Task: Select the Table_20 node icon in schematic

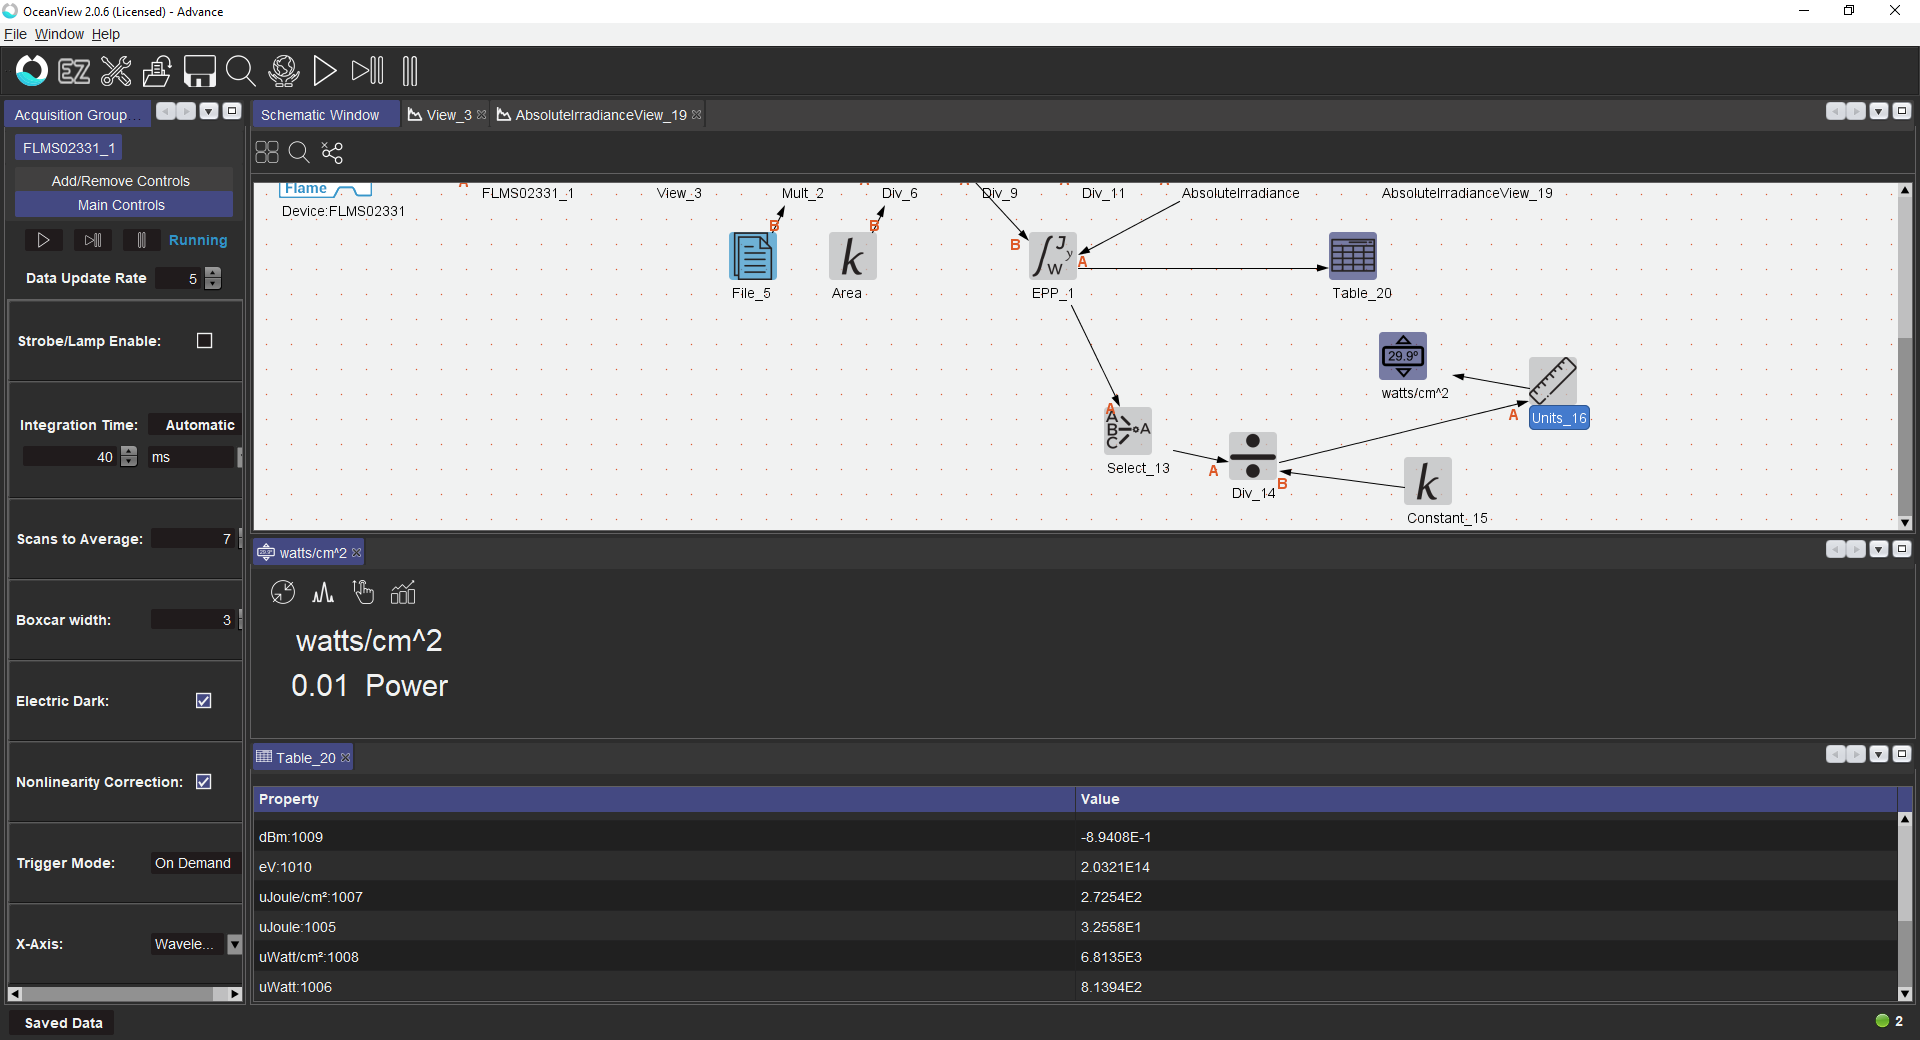Action: pyautogui.click(x=1352, y=257)
